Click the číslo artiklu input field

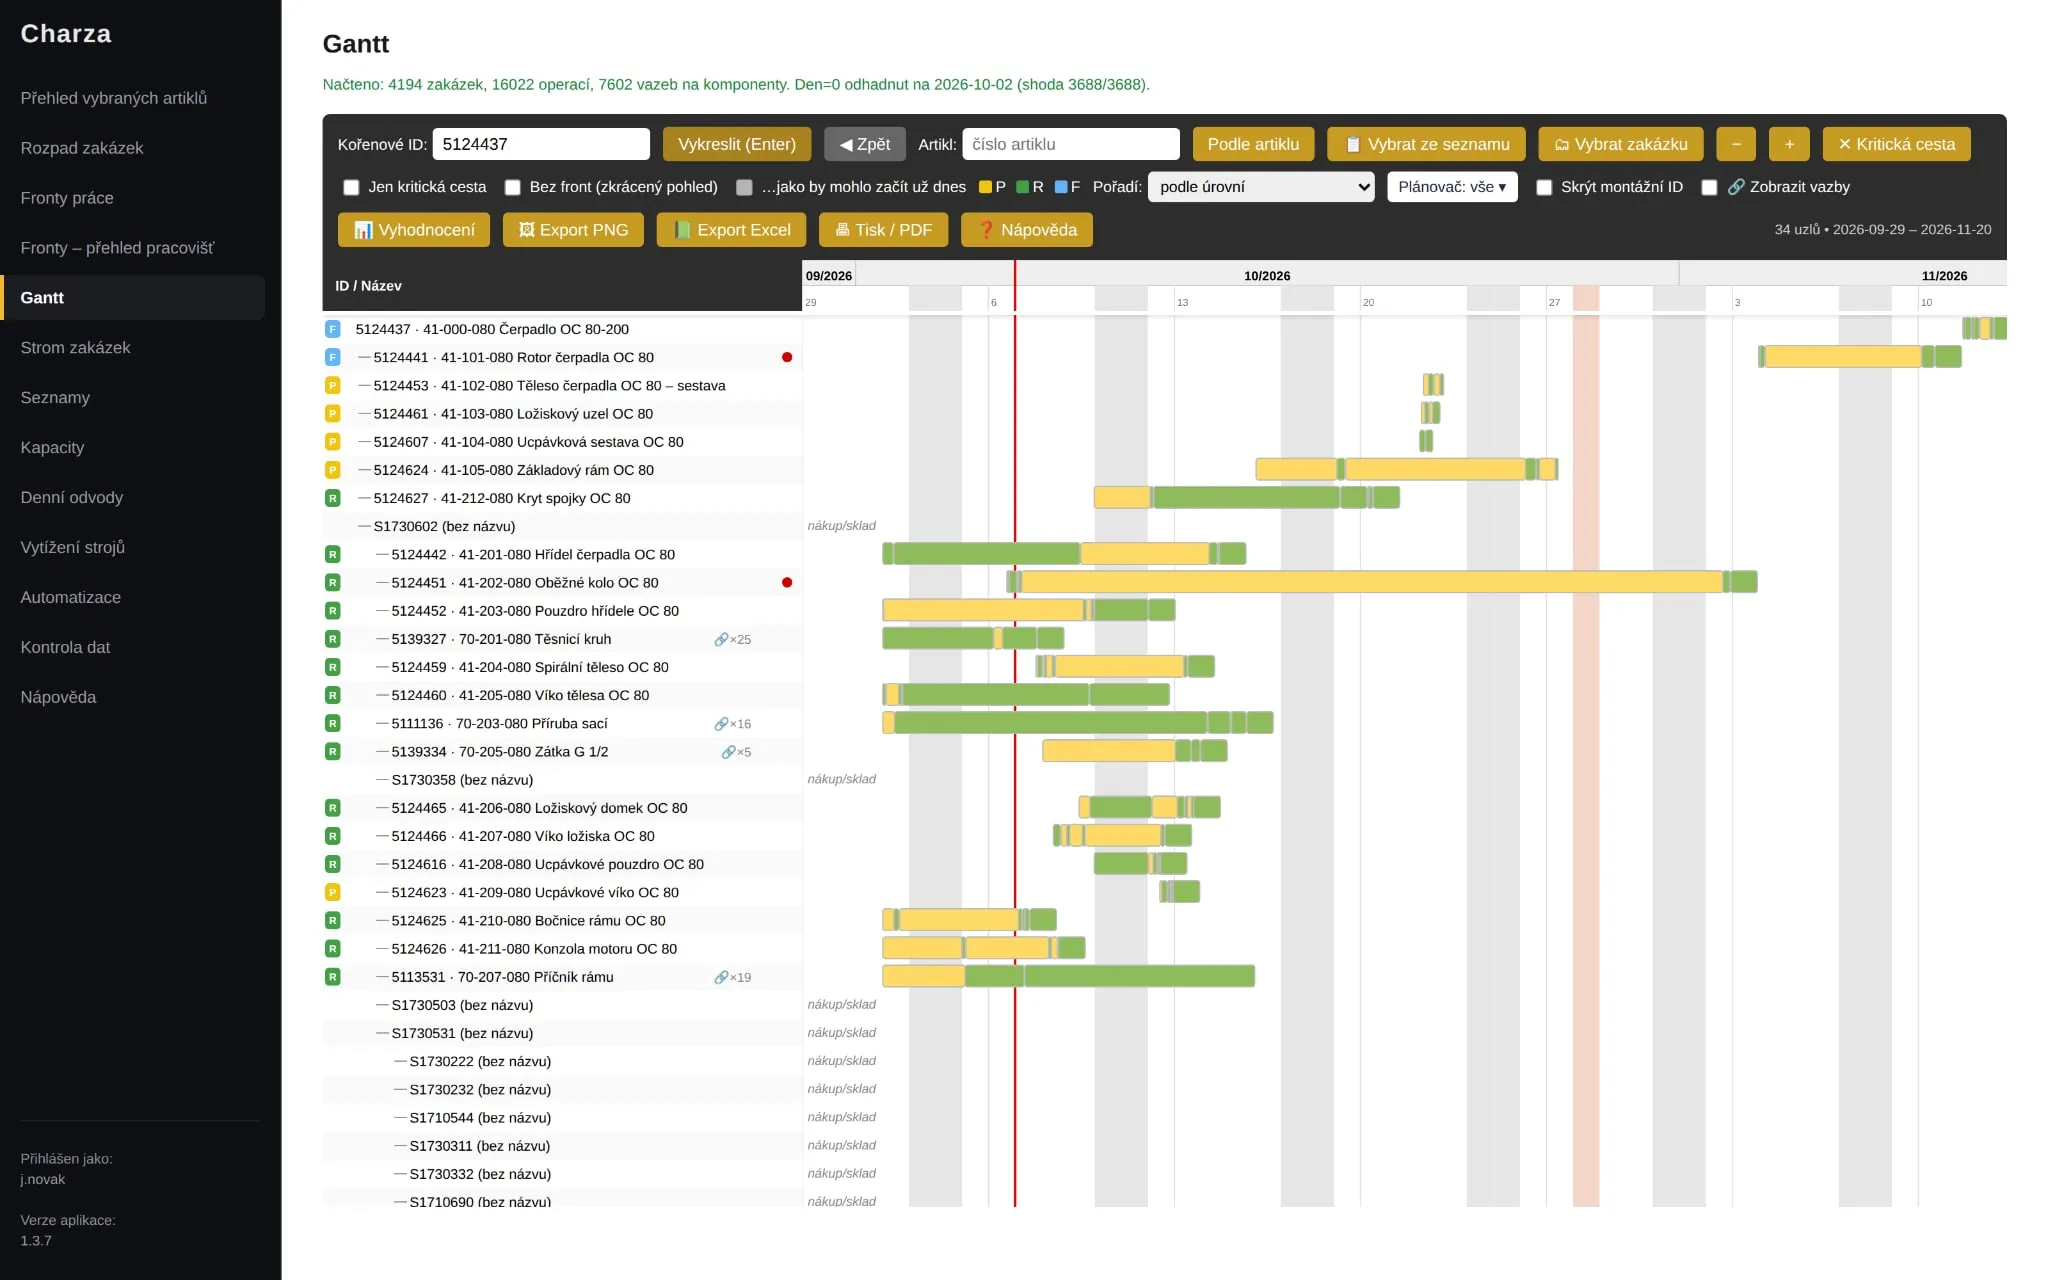click(1071, 144)
